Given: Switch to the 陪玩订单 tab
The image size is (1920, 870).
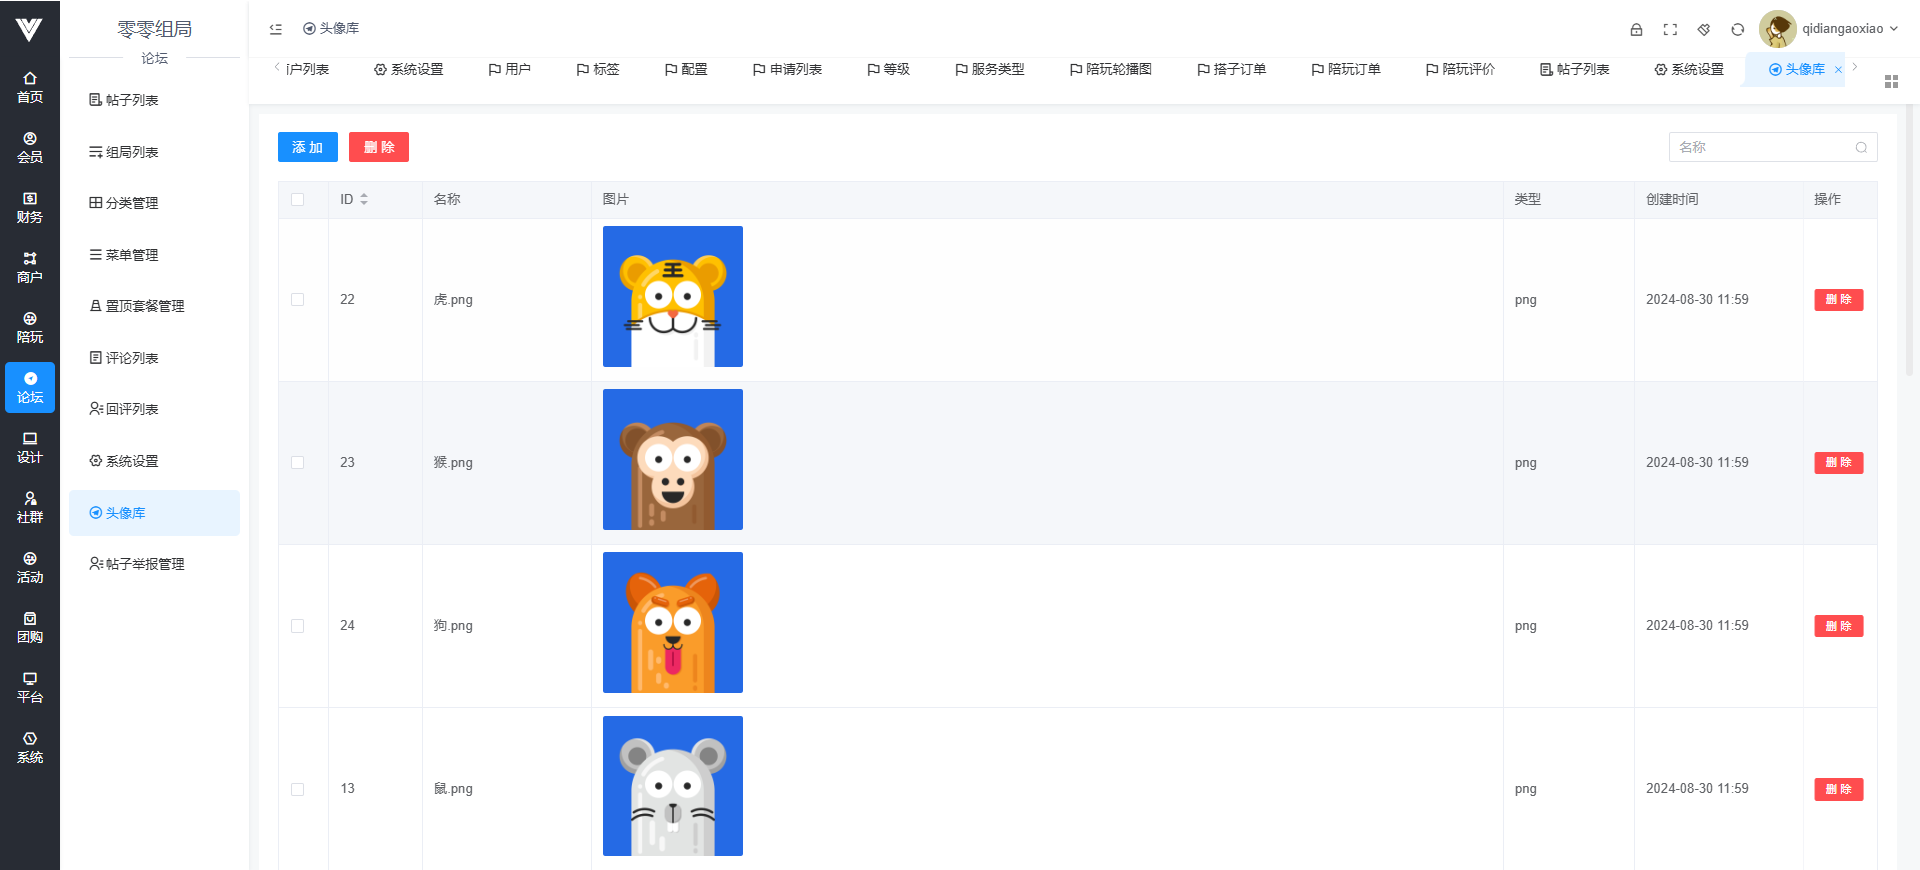Looking at the screenshot, I should pyautogui.click(x=1346, y=69).
